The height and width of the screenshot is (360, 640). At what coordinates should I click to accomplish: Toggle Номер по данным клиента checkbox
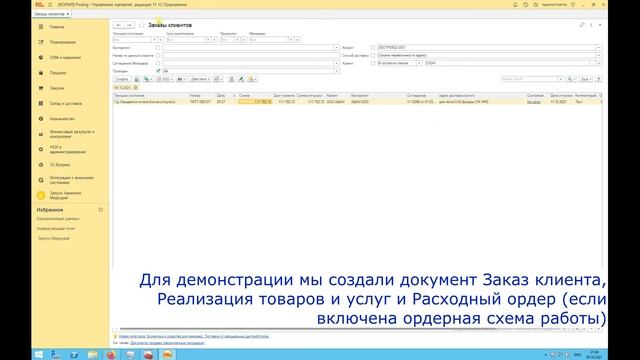click(x=158, y=56)
